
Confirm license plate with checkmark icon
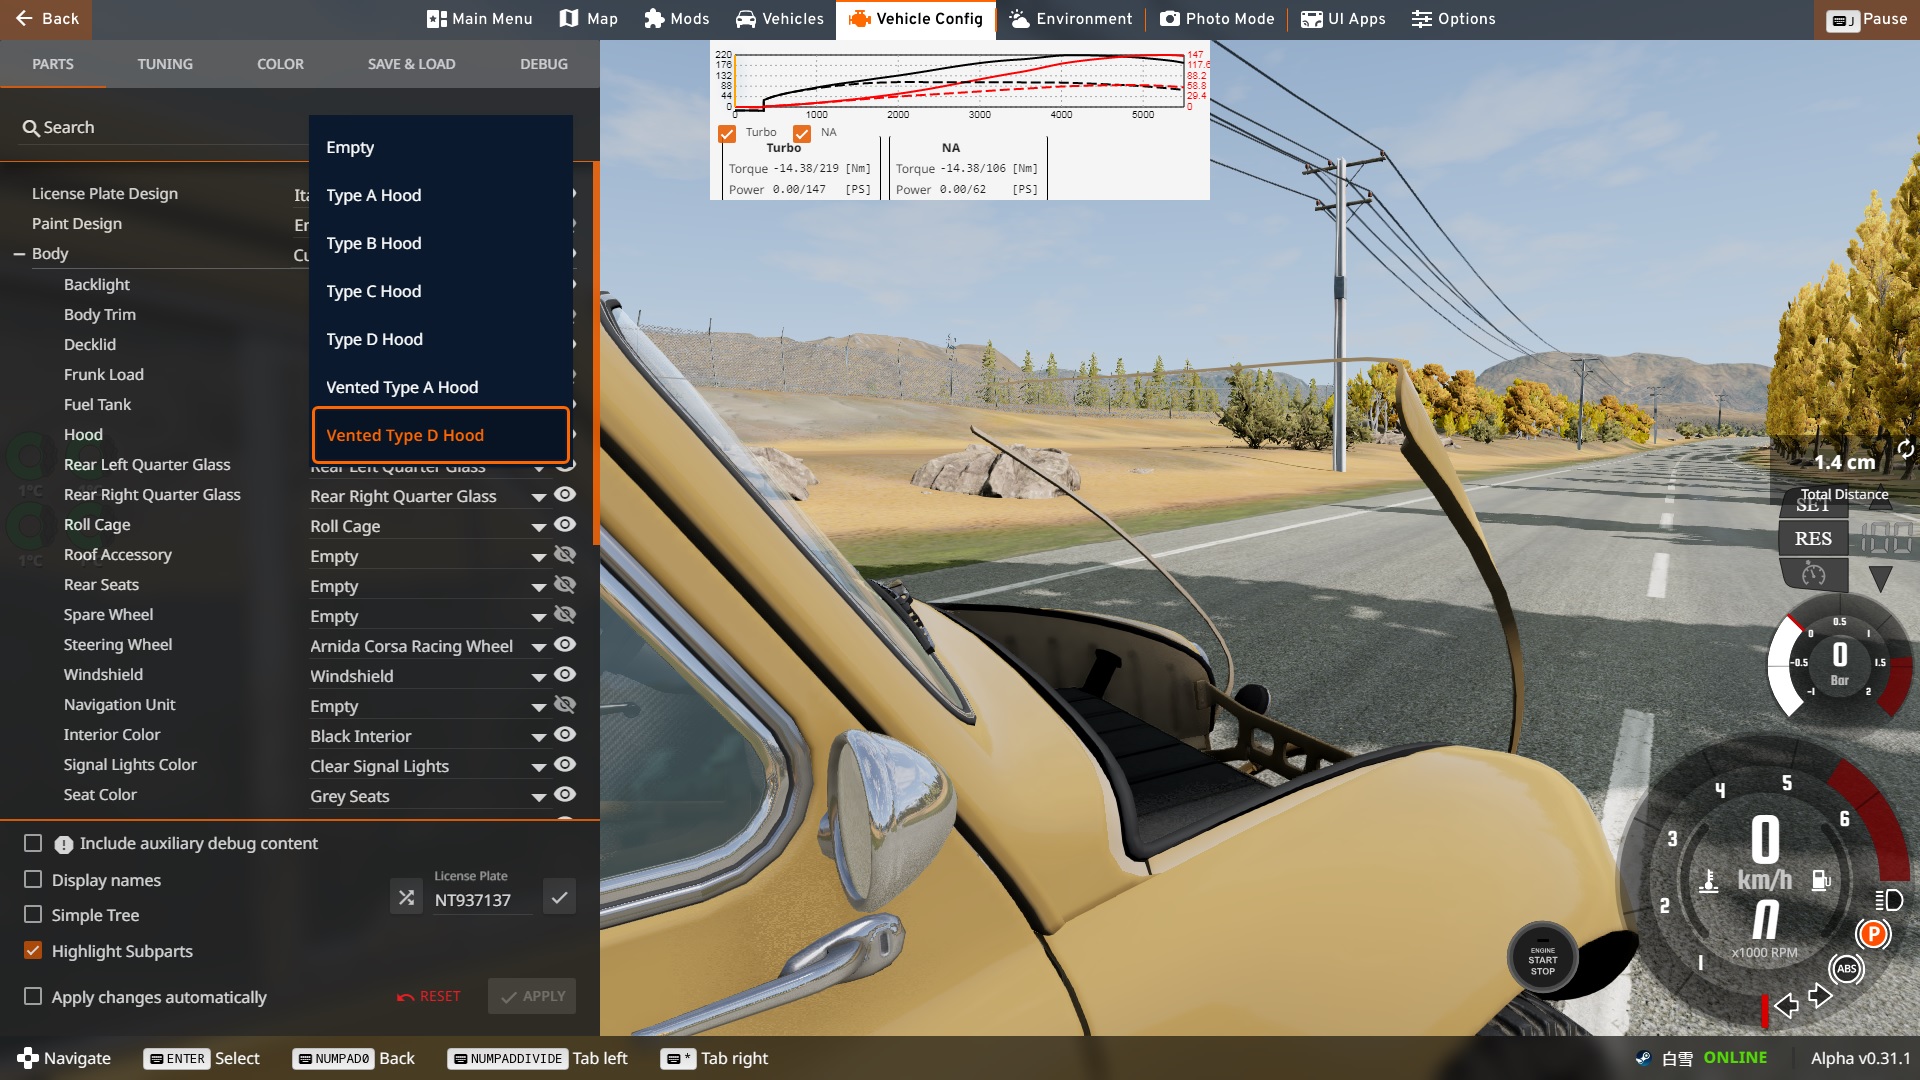click(559, 897)
